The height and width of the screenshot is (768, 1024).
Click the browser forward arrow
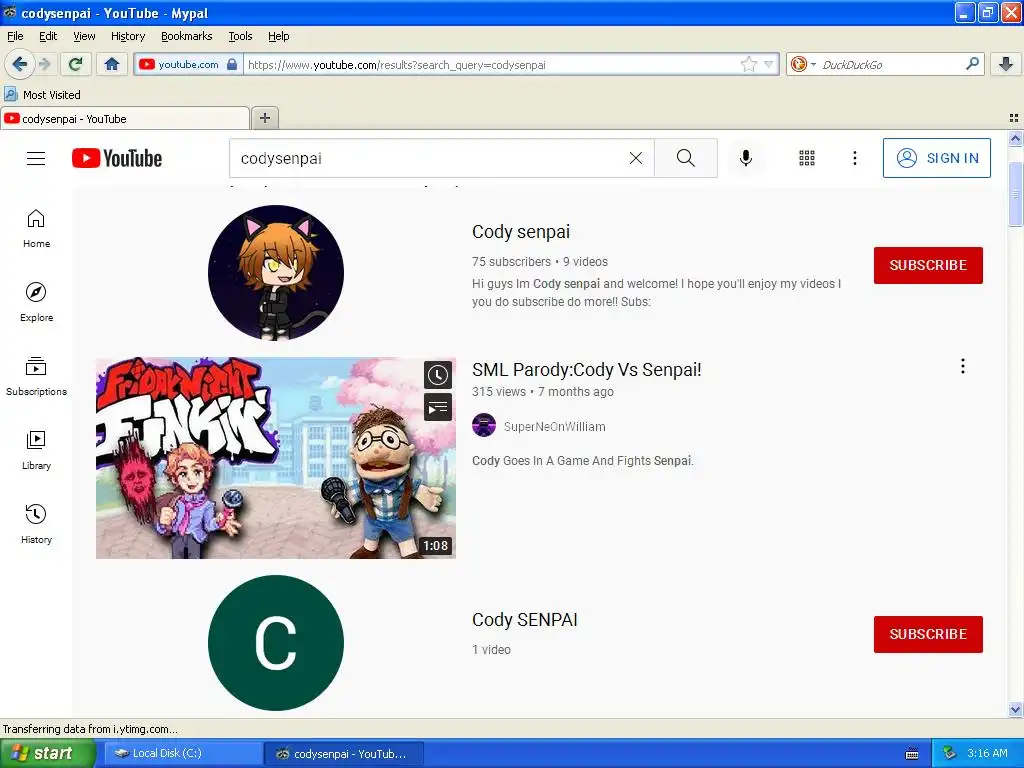point(44,64)
